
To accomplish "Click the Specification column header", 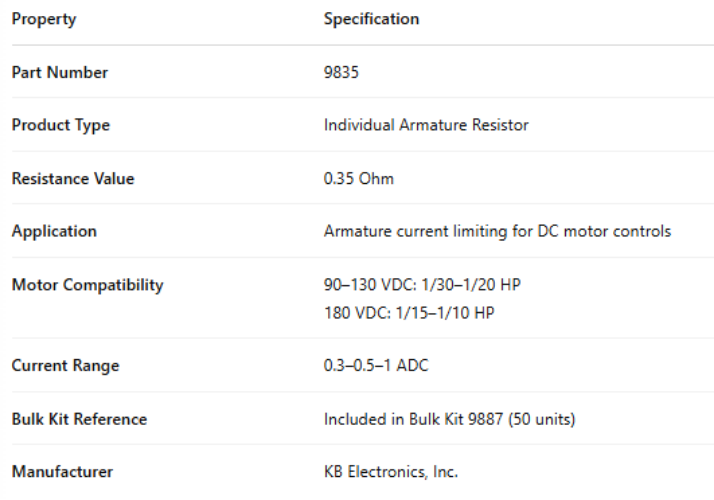I will tap(371, 19).
